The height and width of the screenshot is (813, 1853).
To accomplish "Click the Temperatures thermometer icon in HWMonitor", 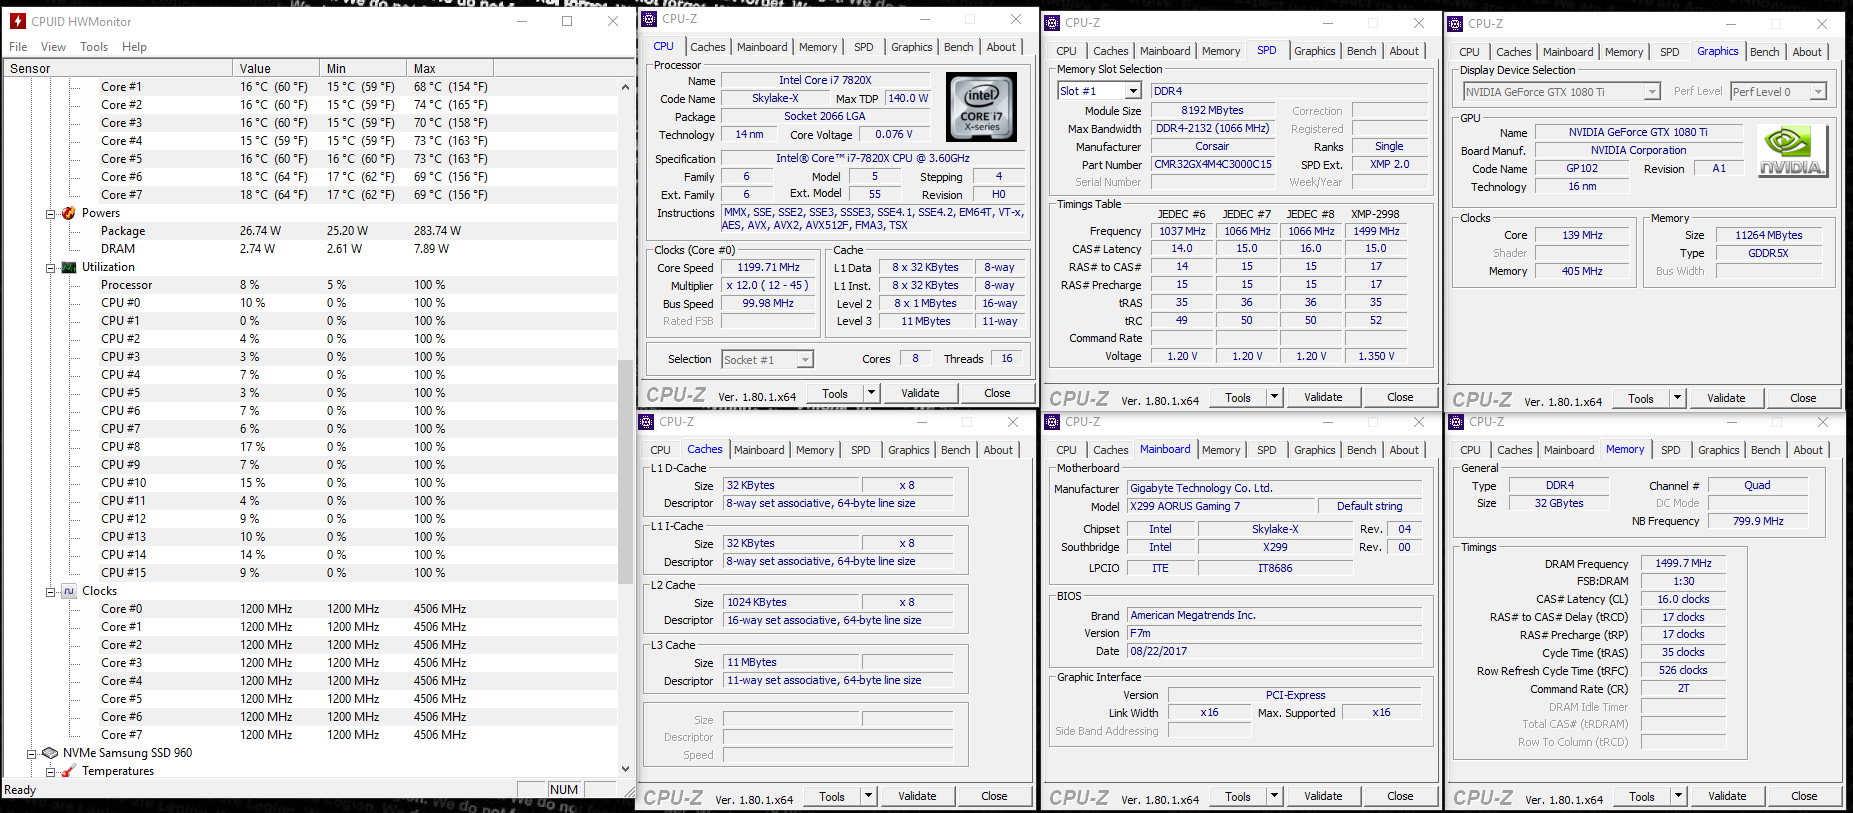I will [x=69, y=771].
